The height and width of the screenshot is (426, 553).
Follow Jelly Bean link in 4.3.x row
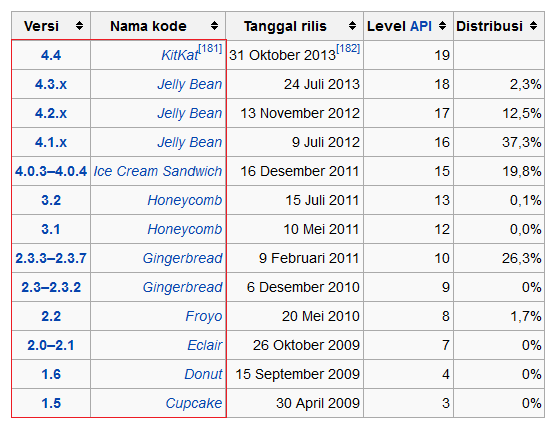[190, 84]
